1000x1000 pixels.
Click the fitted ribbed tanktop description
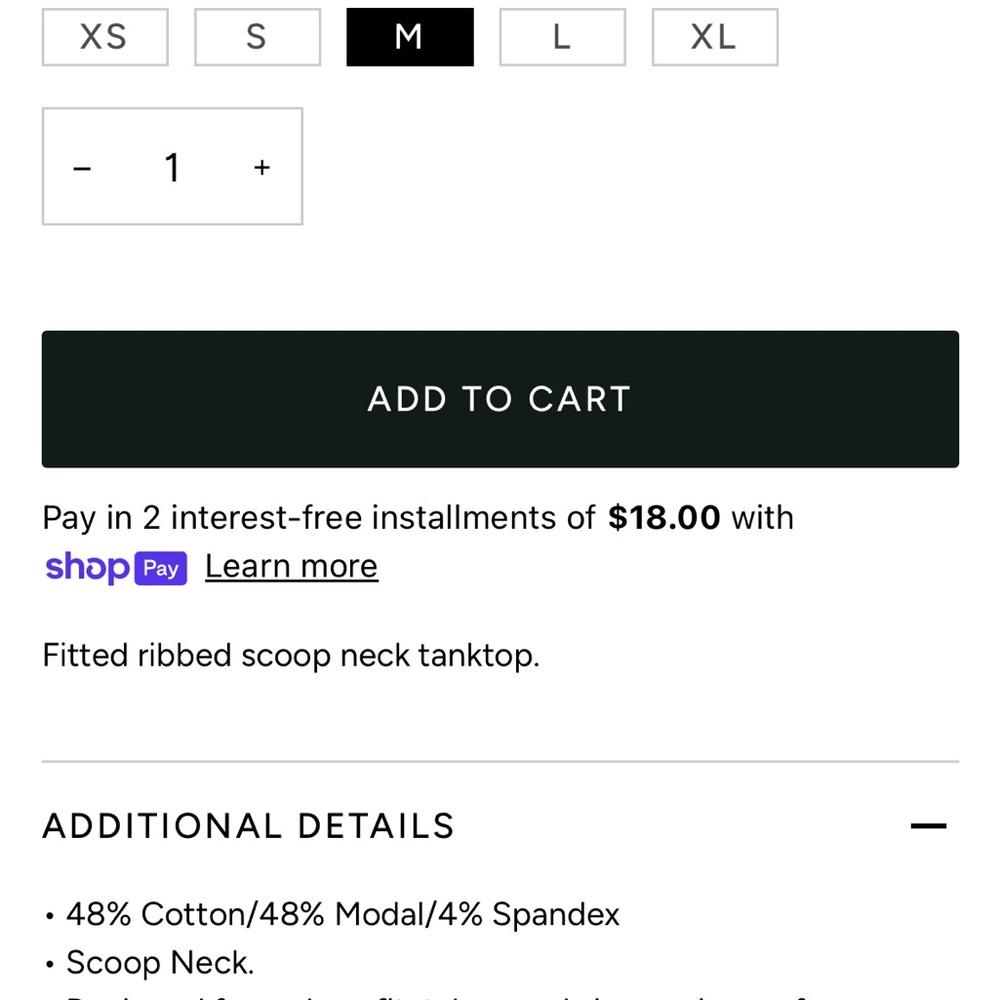pos(291,656)
